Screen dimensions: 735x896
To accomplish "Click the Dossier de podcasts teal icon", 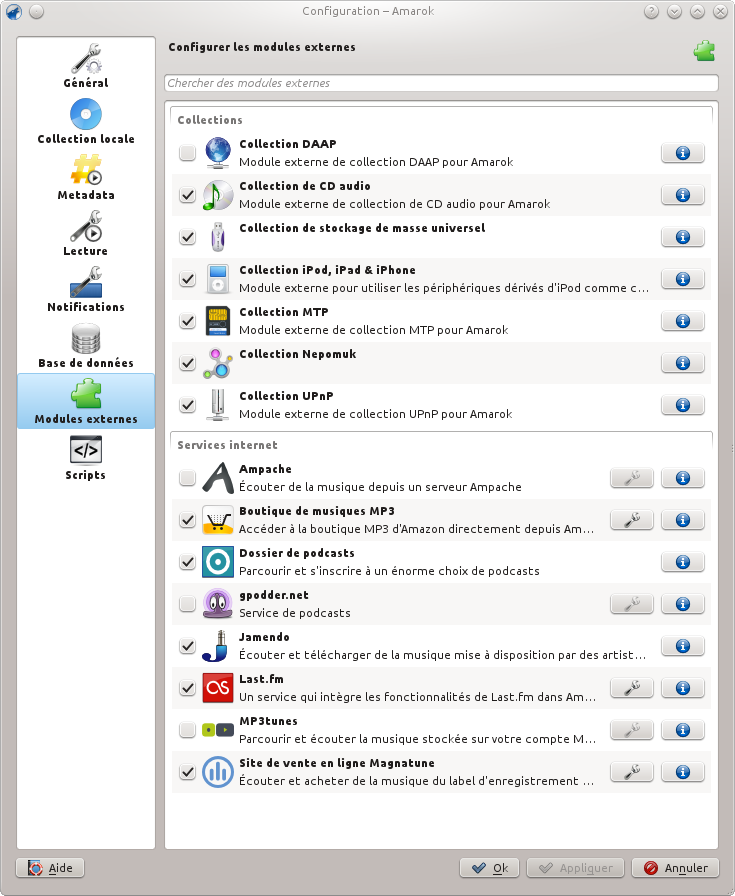I will 218,562.
